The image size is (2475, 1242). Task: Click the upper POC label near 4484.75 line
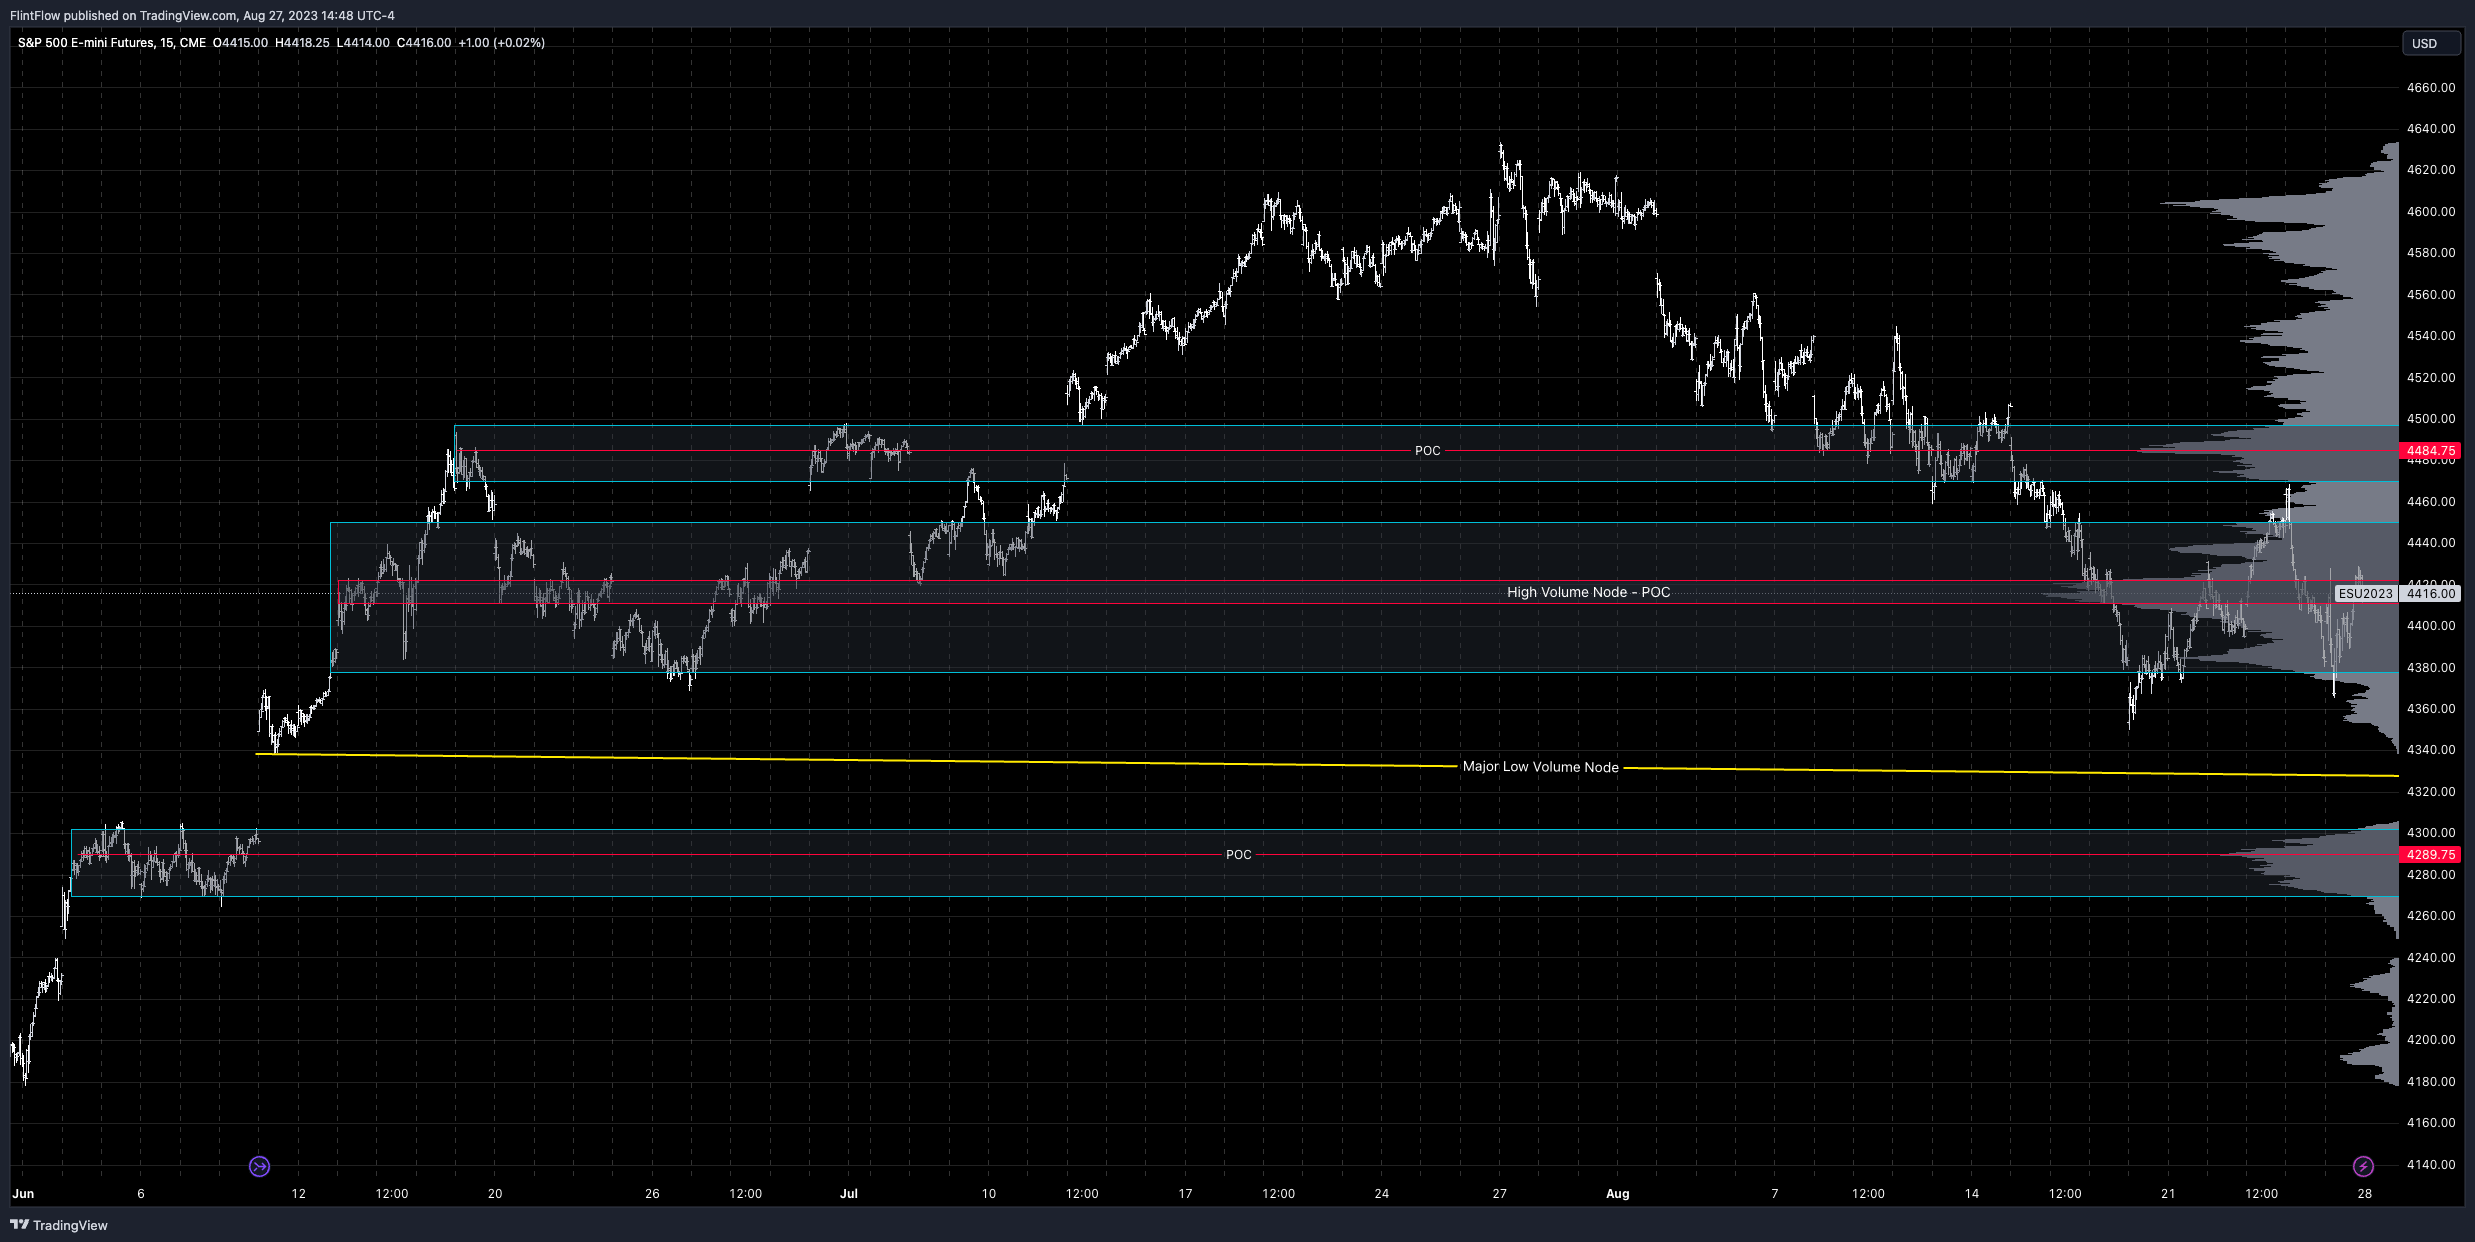coord(1427,451)
